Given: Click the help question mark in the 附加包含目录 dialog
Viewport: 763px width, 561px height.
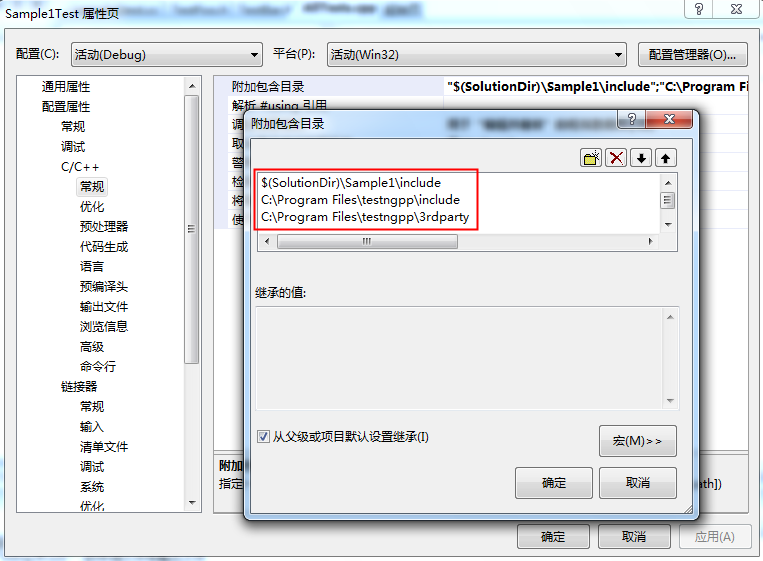Looking at the screenshot, I should click(x=632, y=119).
